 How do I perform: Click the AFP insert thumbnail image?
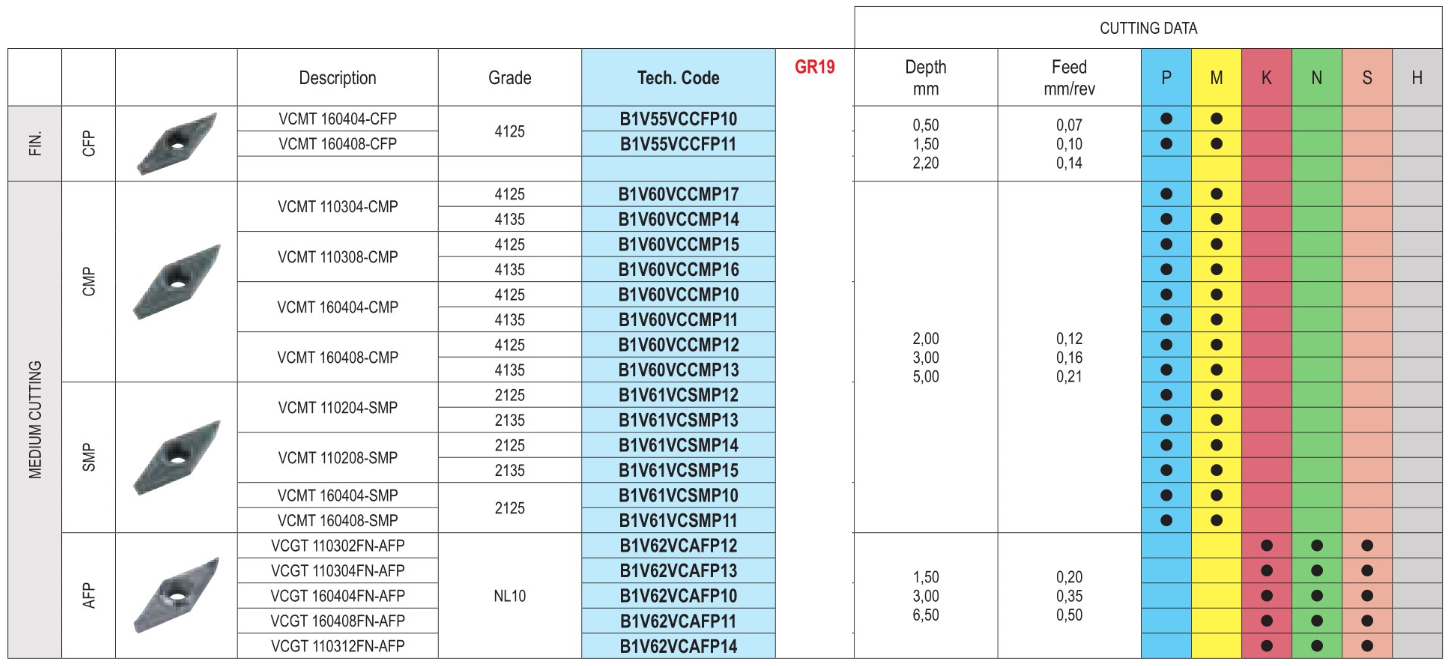176,595
